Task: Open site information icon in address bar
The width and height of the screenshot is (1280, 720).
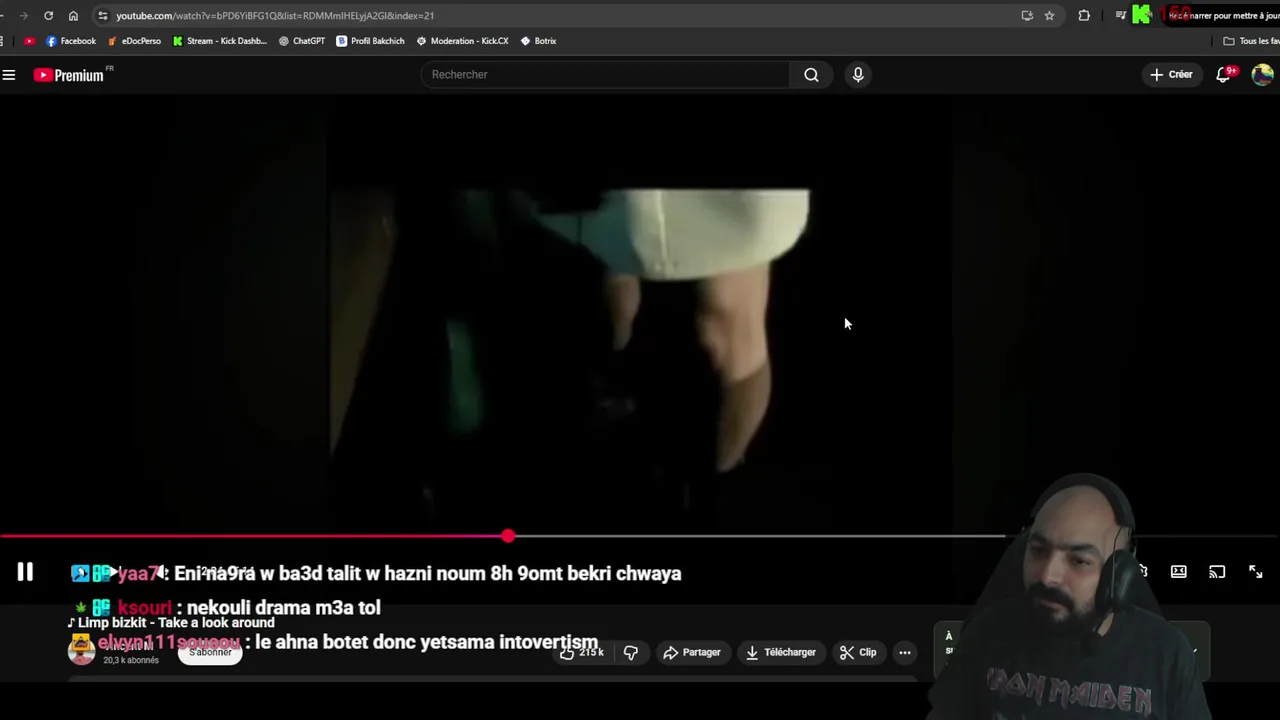Action: pos(102,16)
